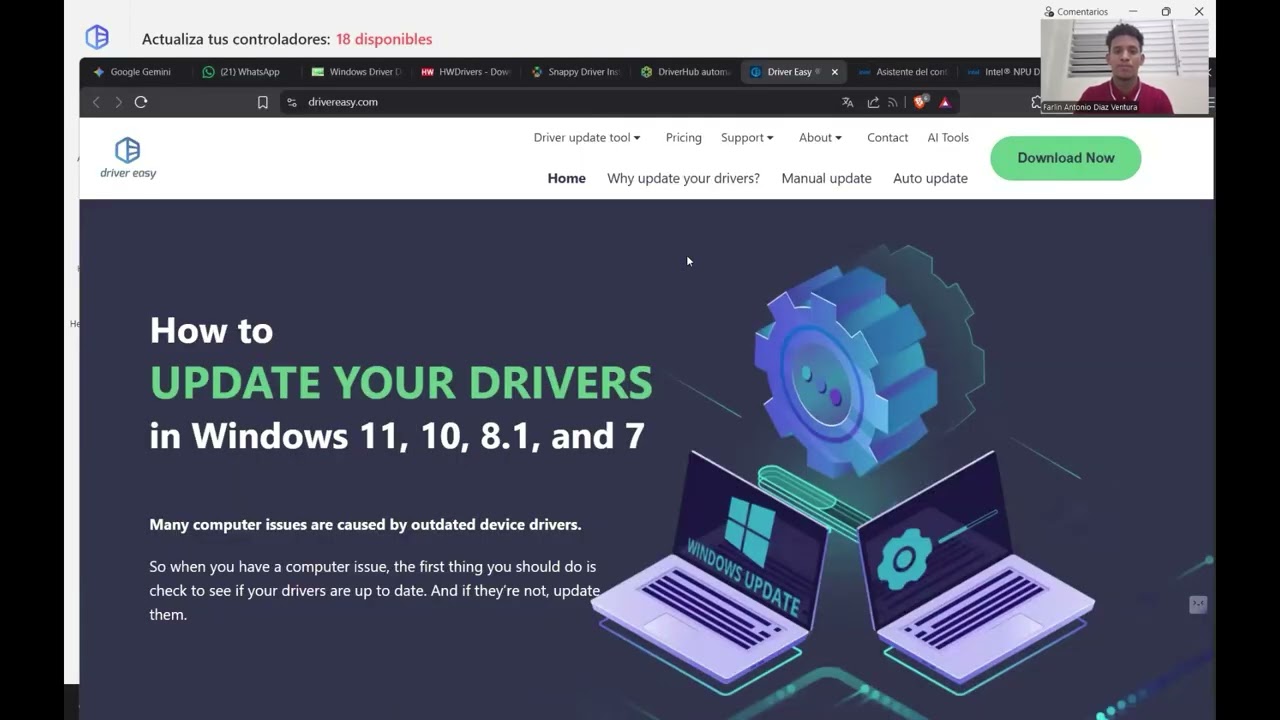Restore down the outer window
This screenshot has width=1280, height=720.
(x=1166, y=12)
